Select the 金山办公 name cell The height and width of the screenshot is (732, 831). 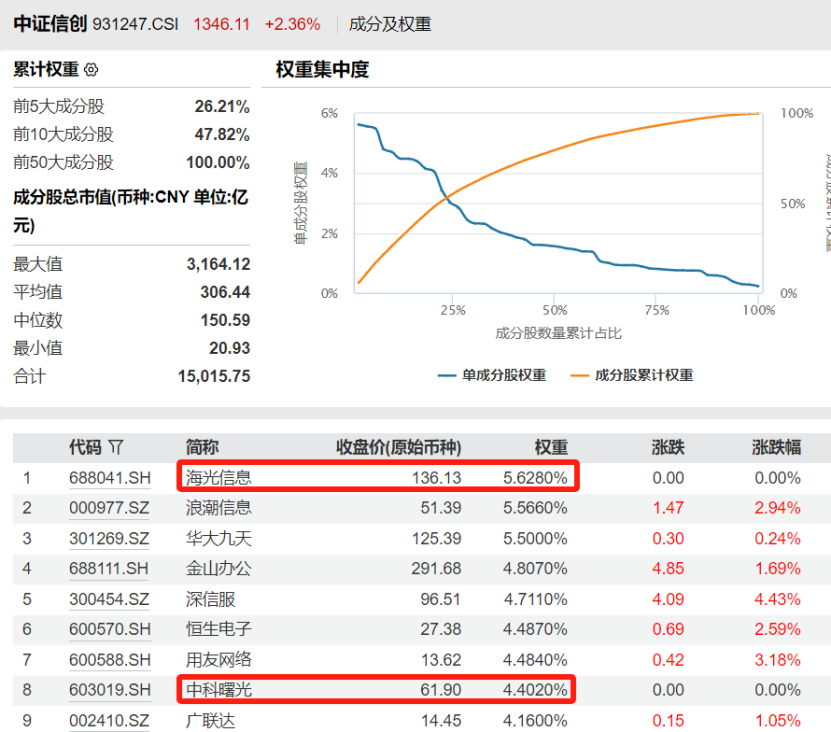(218, 568)
